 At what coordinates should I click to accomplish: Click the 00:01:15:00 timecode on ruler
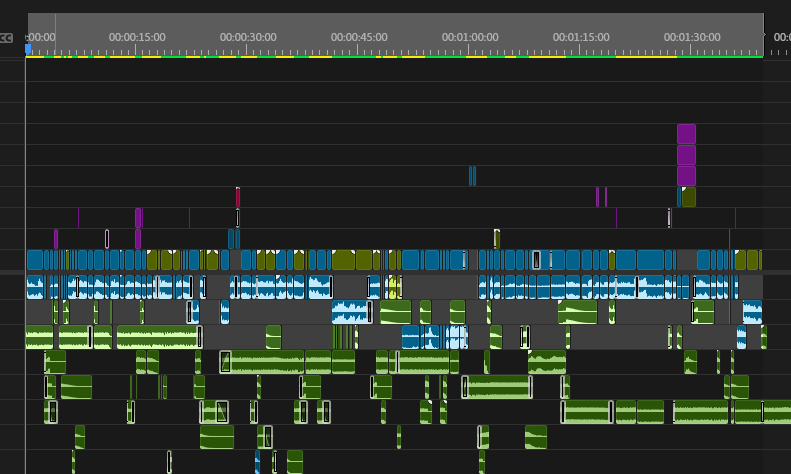[x=581, y=37]
